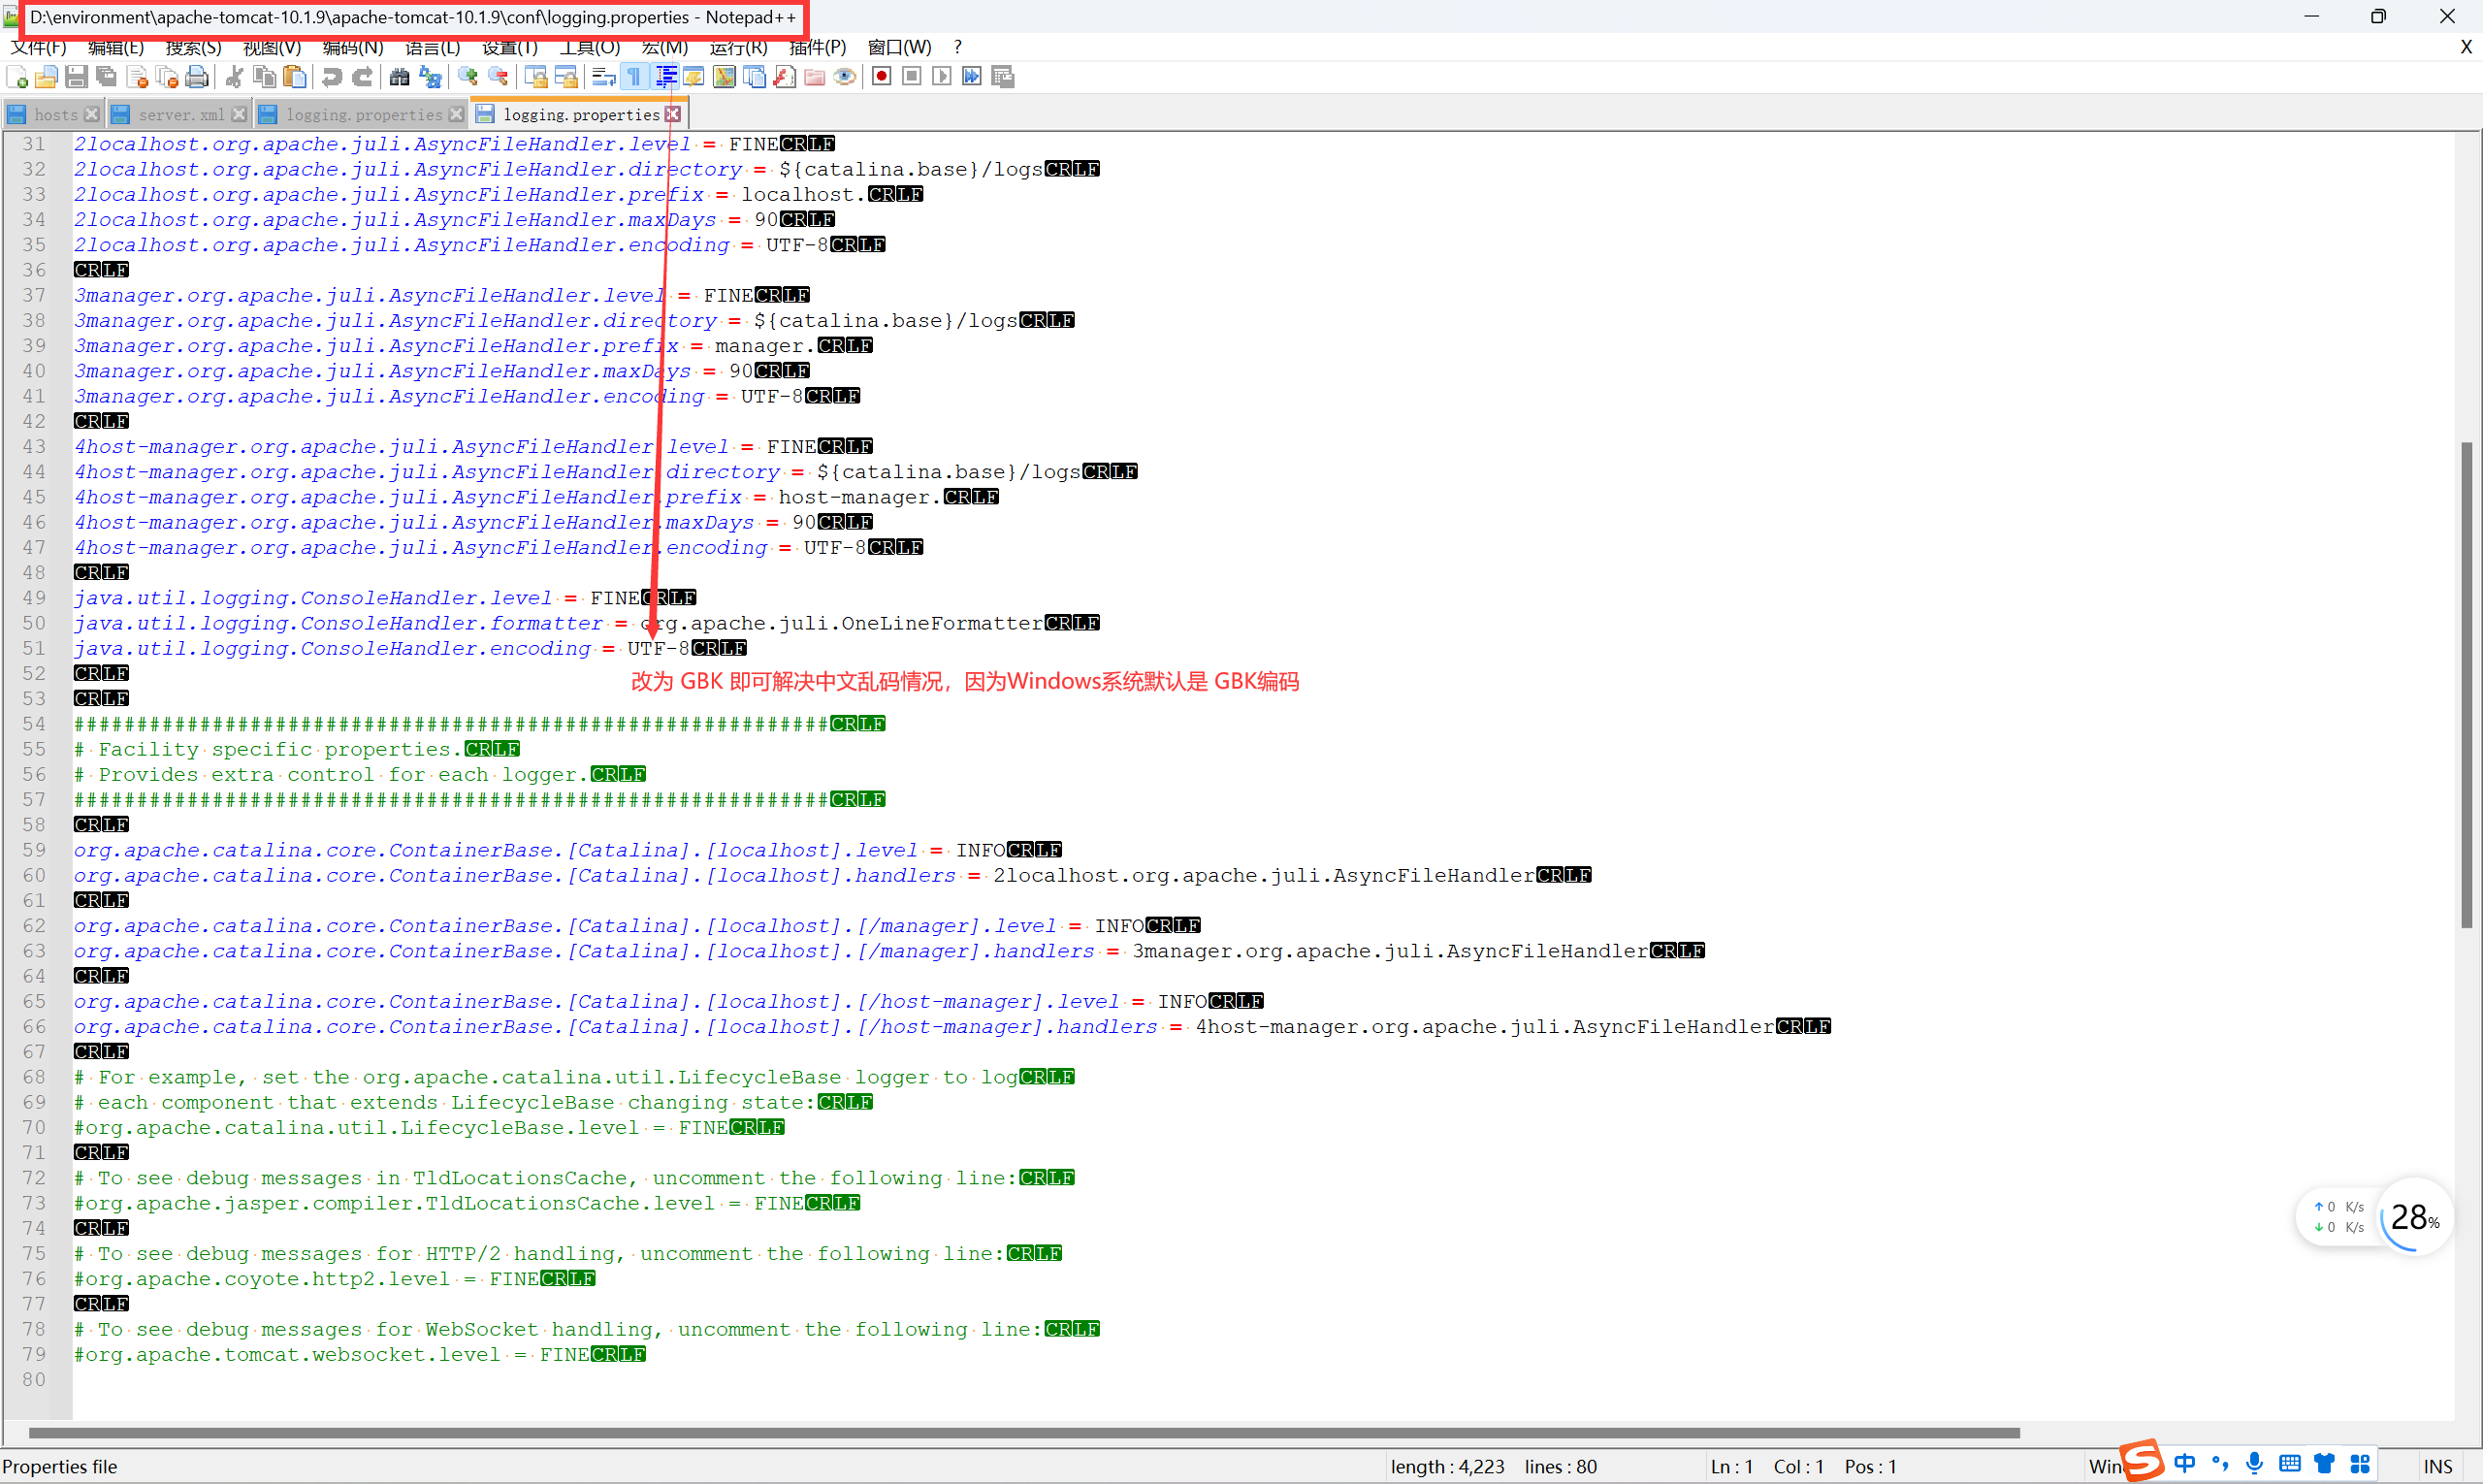Toggle the Indent Guide icon

point(664,77)
